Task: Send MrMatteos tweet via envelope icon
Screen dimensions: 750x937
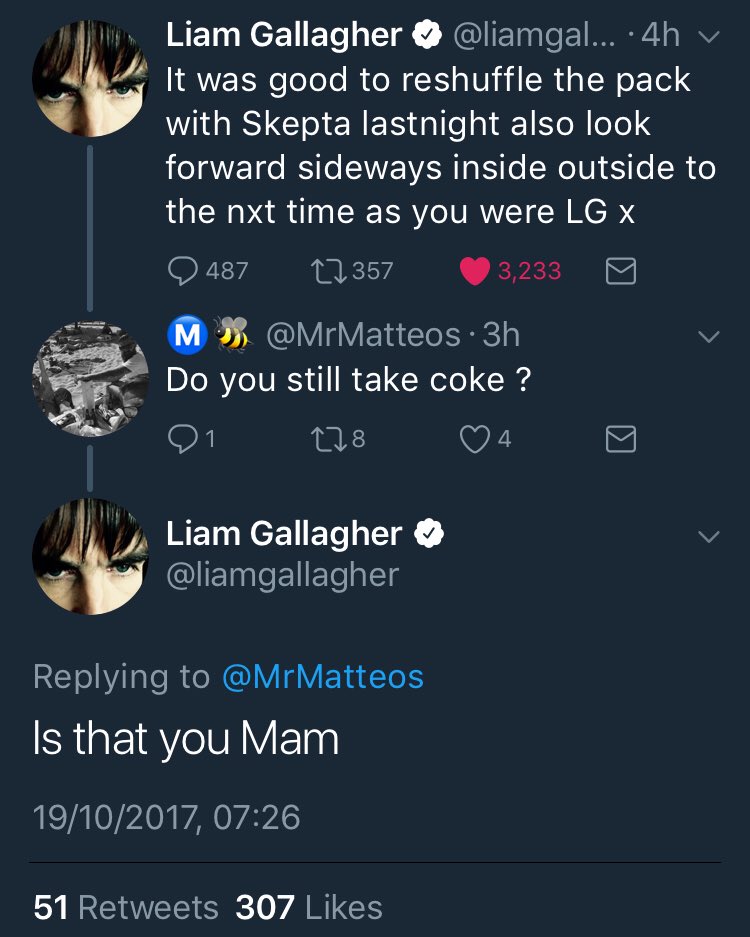Action: point(620,439)
